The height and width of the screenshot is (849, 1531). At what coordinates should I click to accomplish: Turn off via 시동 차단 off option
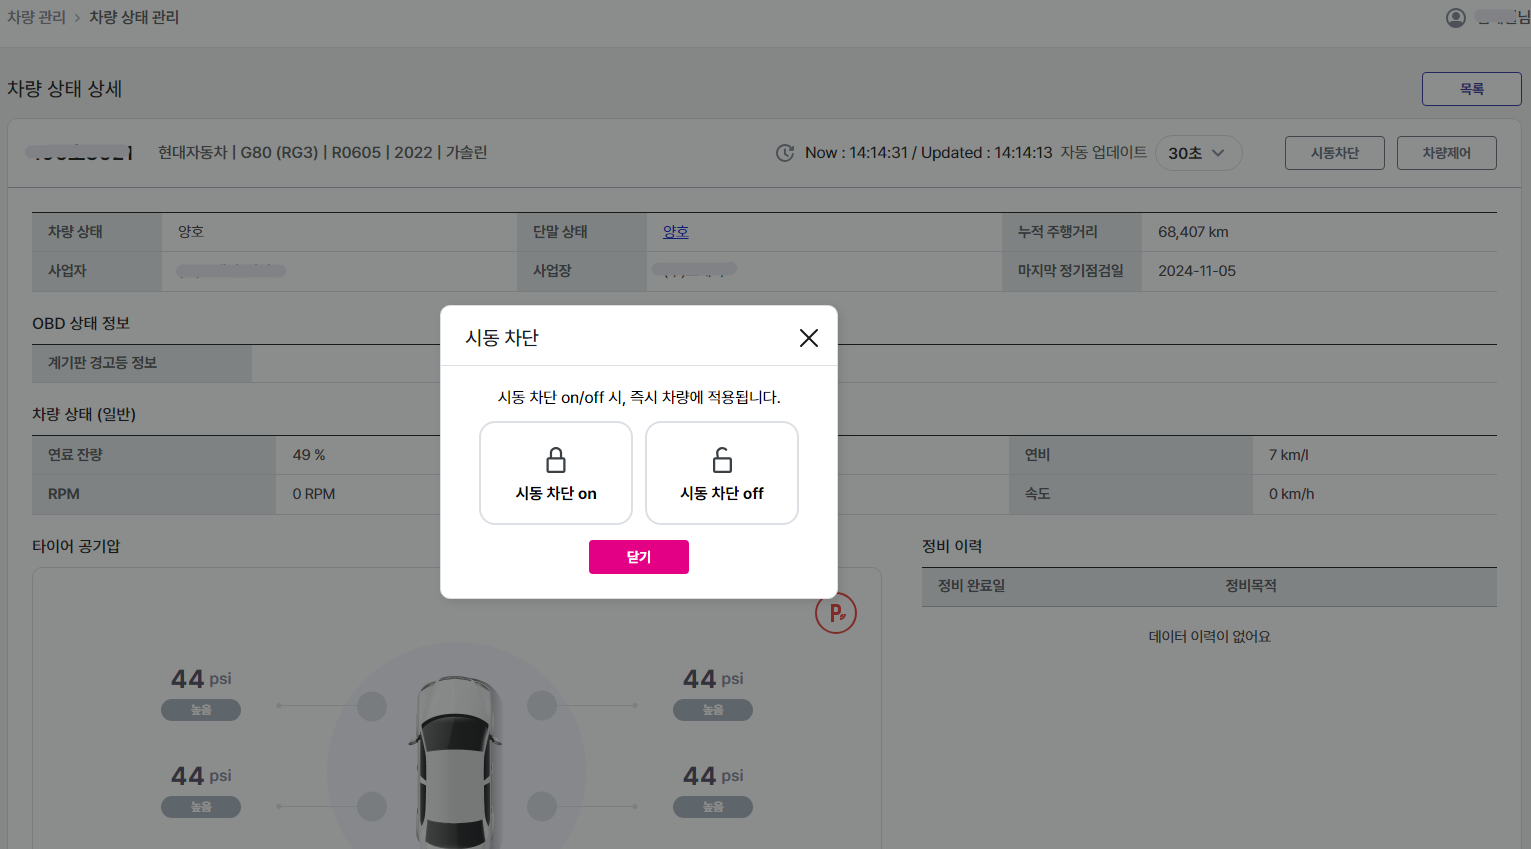pos(722,473)
